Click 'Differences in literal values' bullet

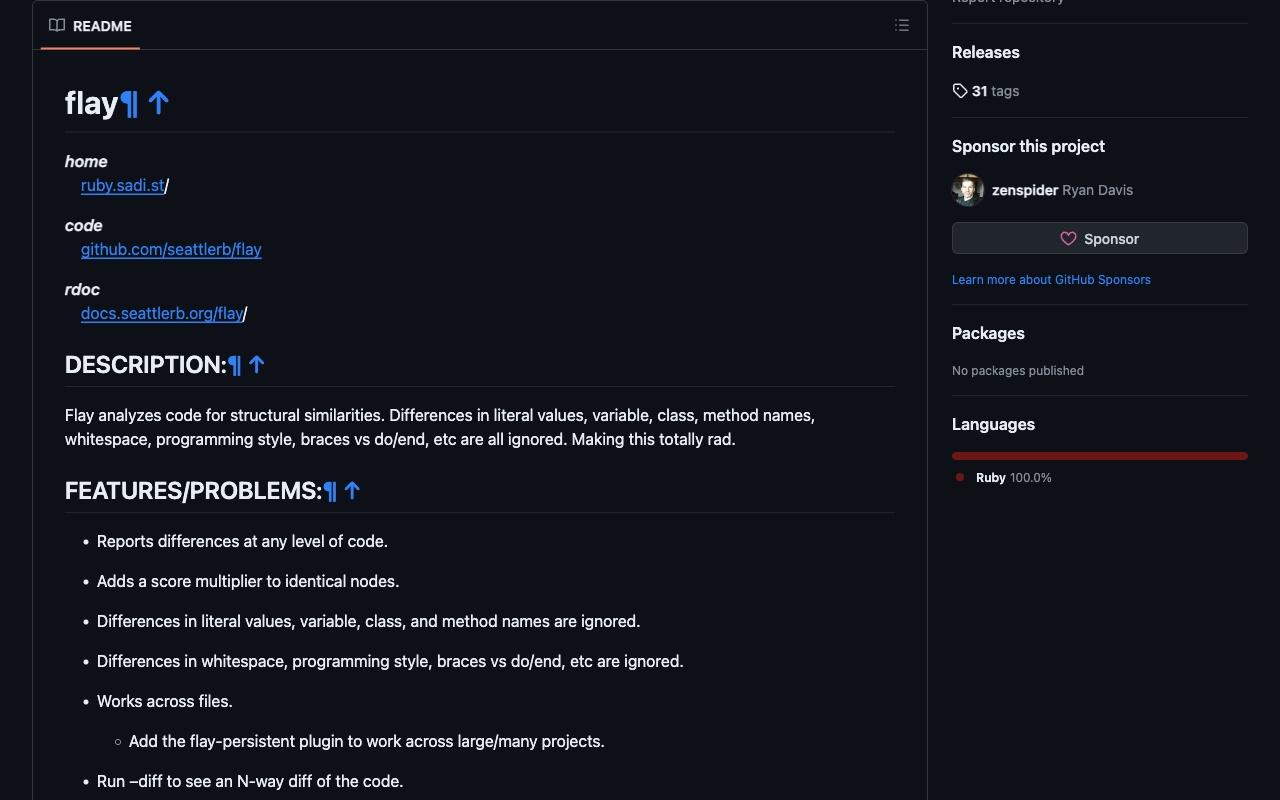368,621
